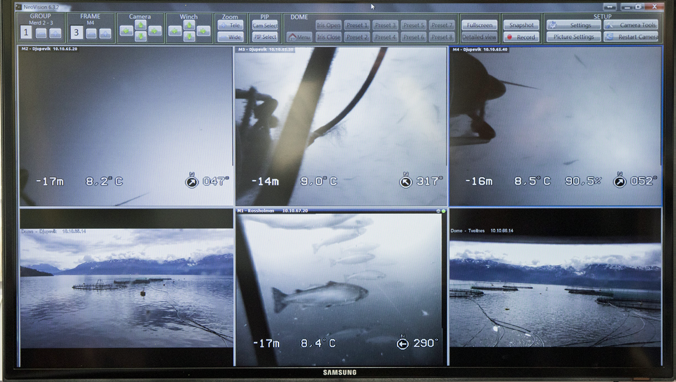Raise the winch with Winch up arrow

coord(189,25)
